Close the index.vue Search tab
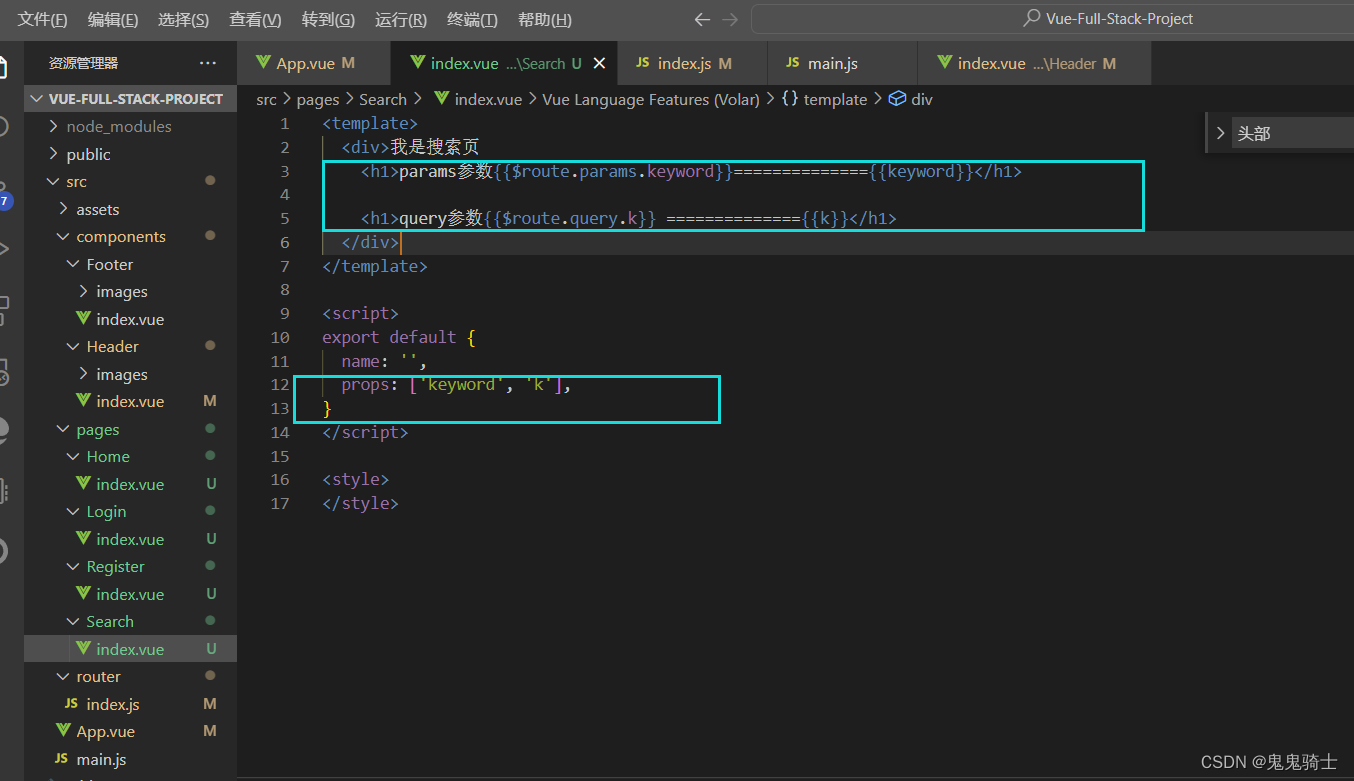Screen dimensions: 1354x781 tap(599, 63)
